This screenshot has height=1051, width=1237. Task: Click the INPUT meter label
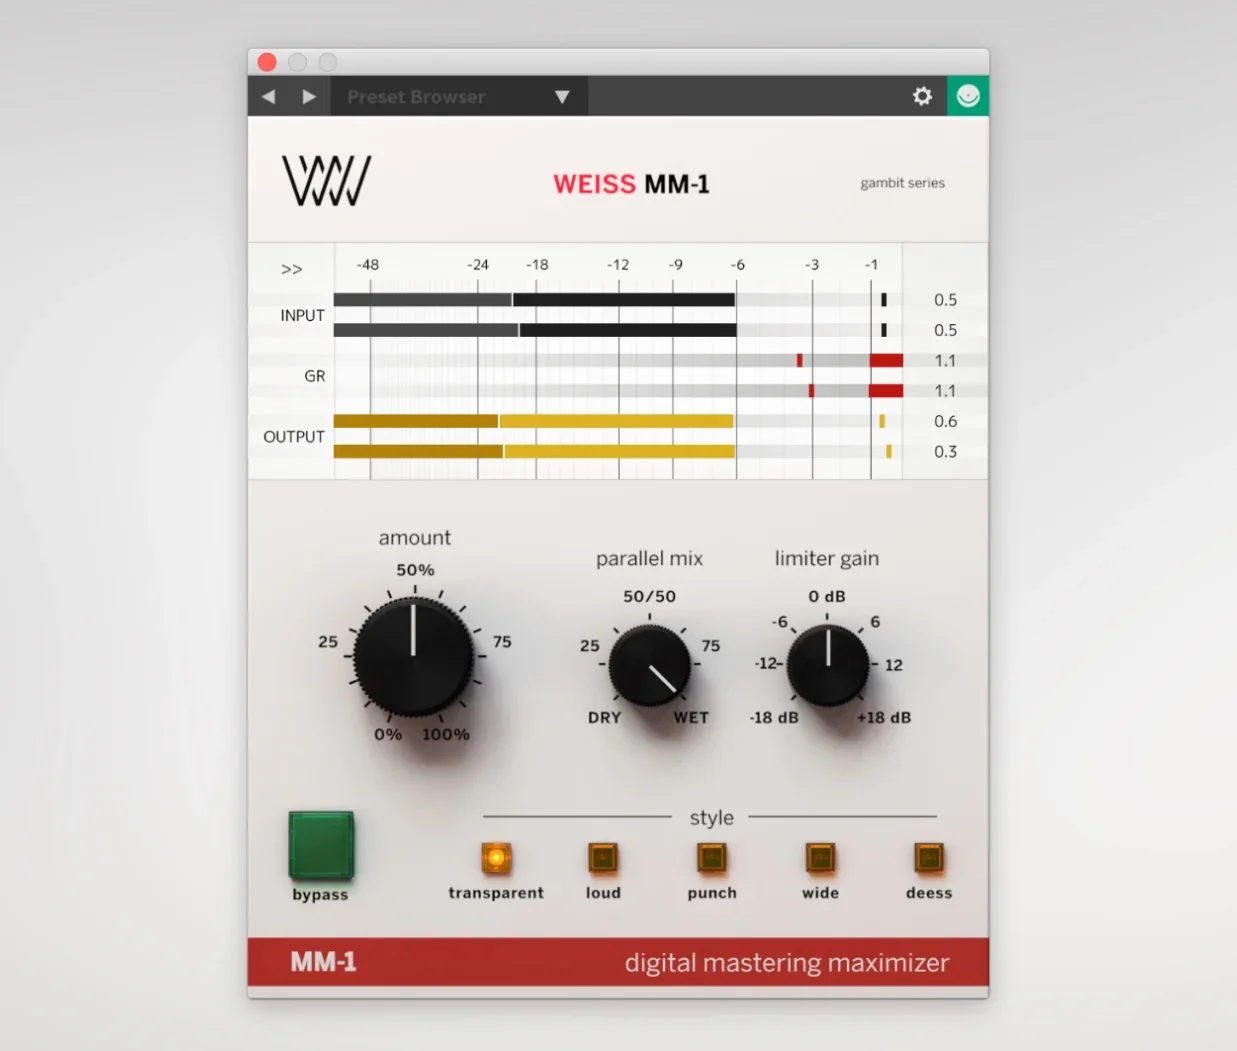[302, 315]
